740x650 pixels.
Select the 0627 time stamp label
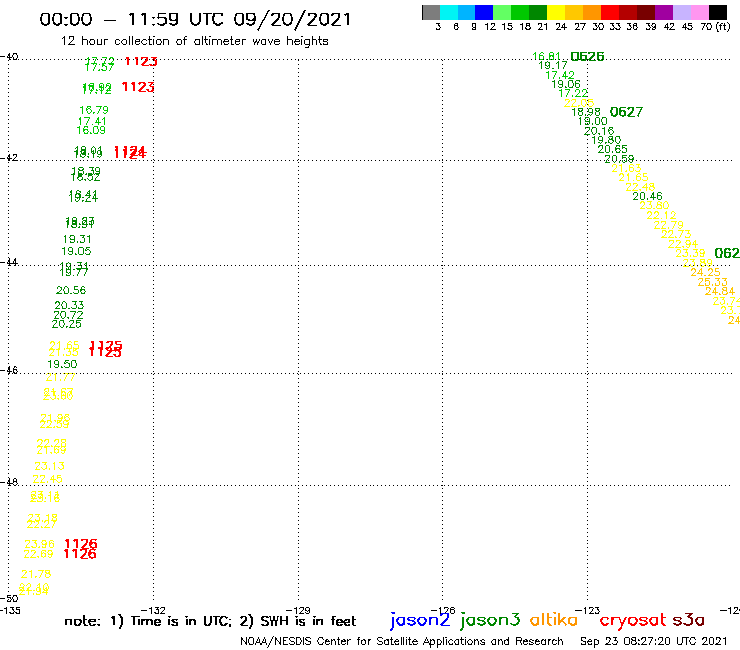[x=626, y=112]
